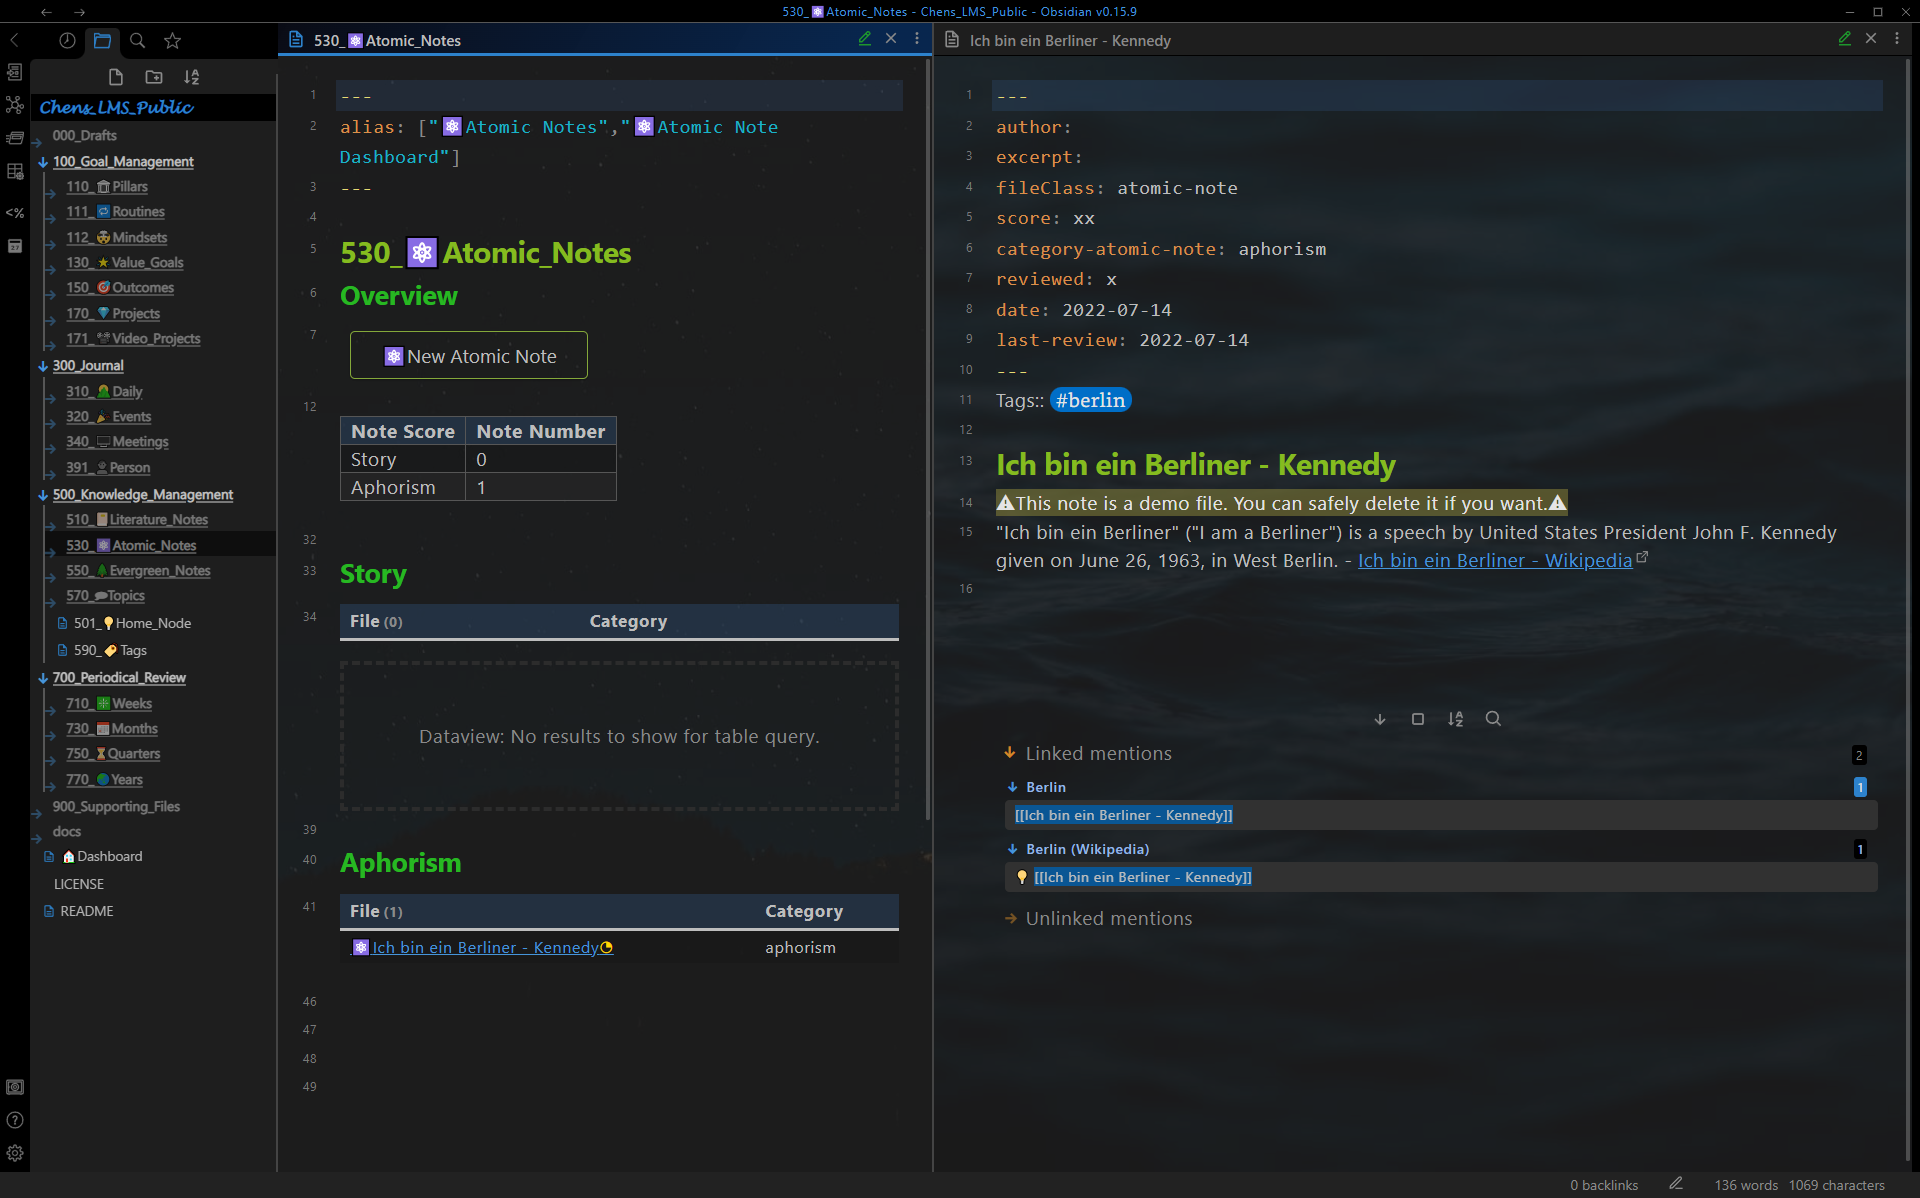
Task: Open the Berlin backlink result entry
Action: tap(1441, 815)
